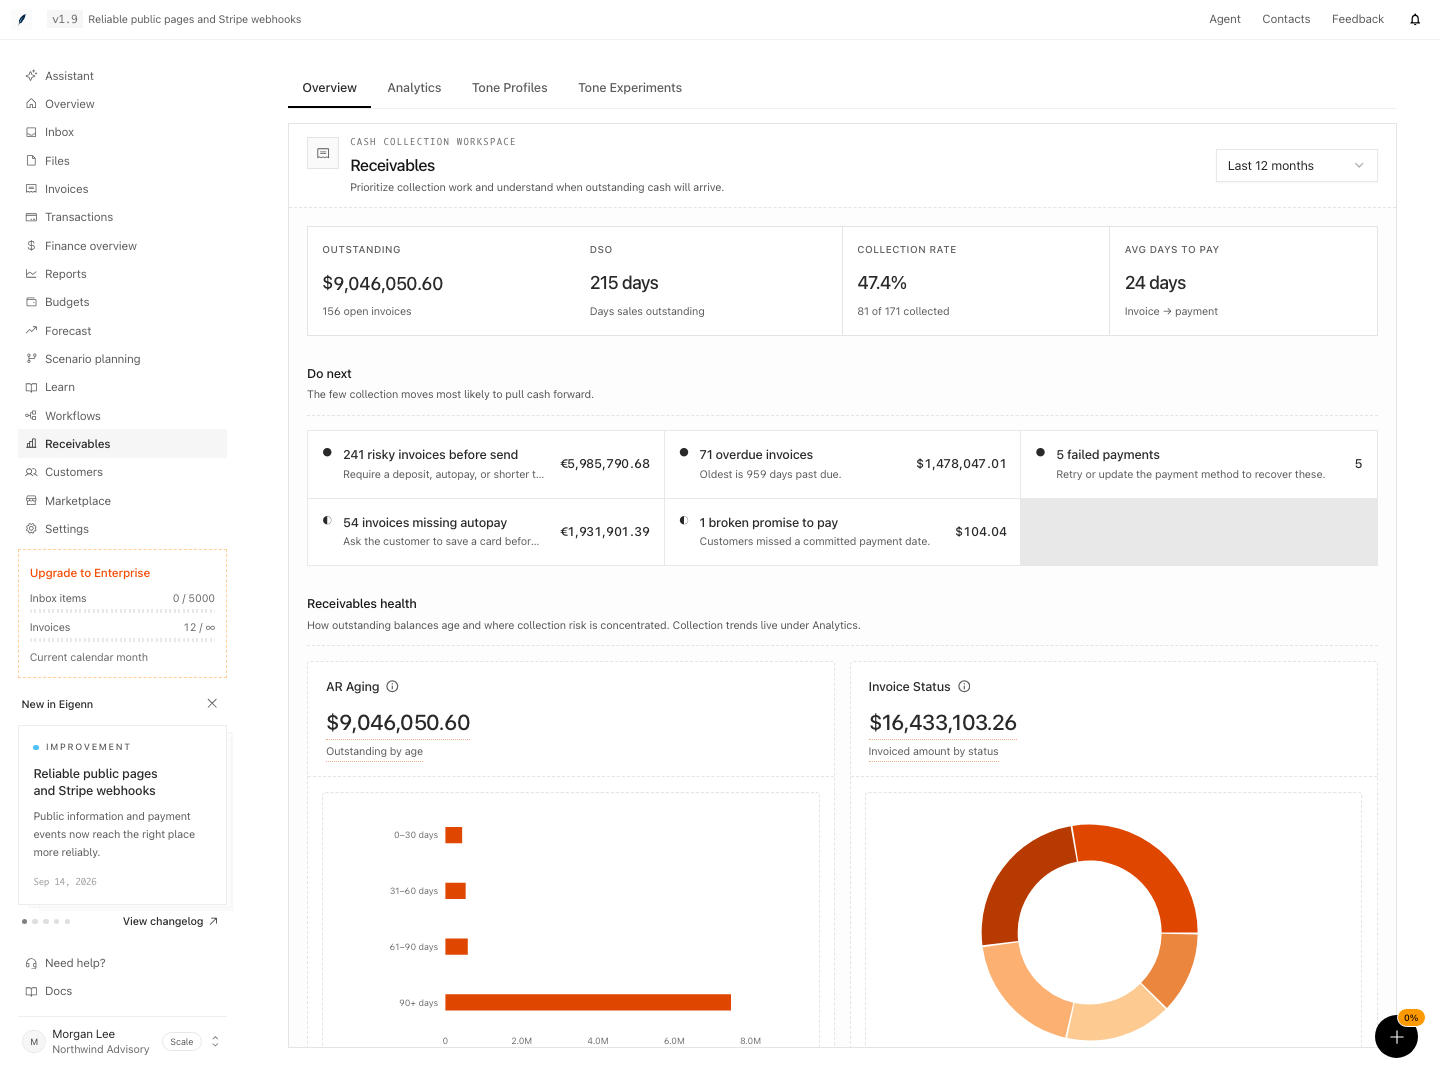1440x1080 pixels.
Task: Click the v1.9 version badge
Action: 65,19
